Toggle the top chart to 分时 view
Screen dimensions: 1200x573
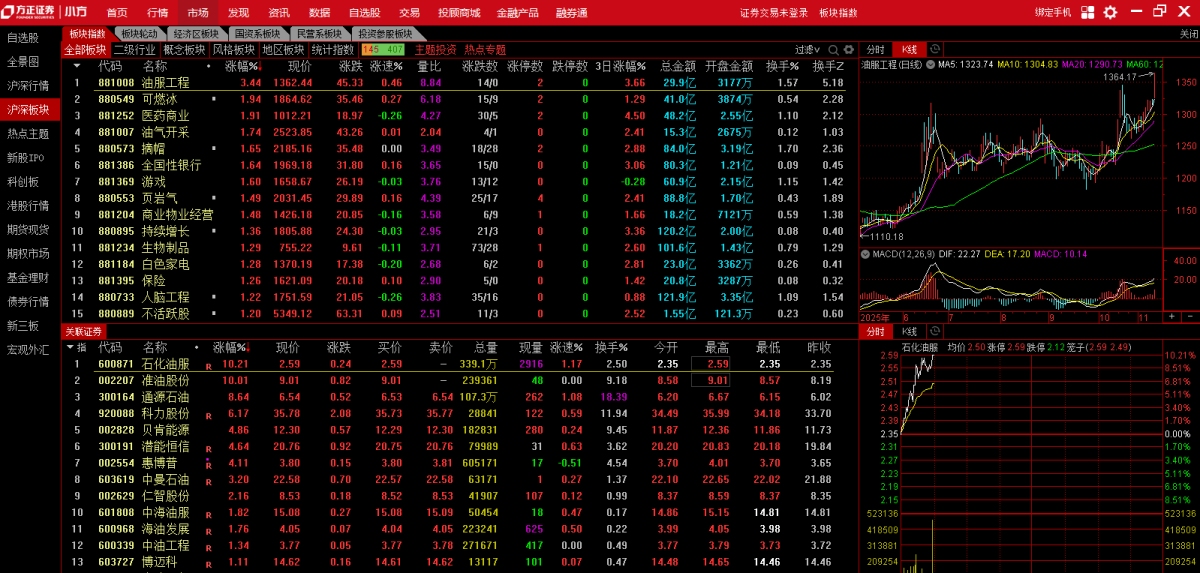coord(875,49)
